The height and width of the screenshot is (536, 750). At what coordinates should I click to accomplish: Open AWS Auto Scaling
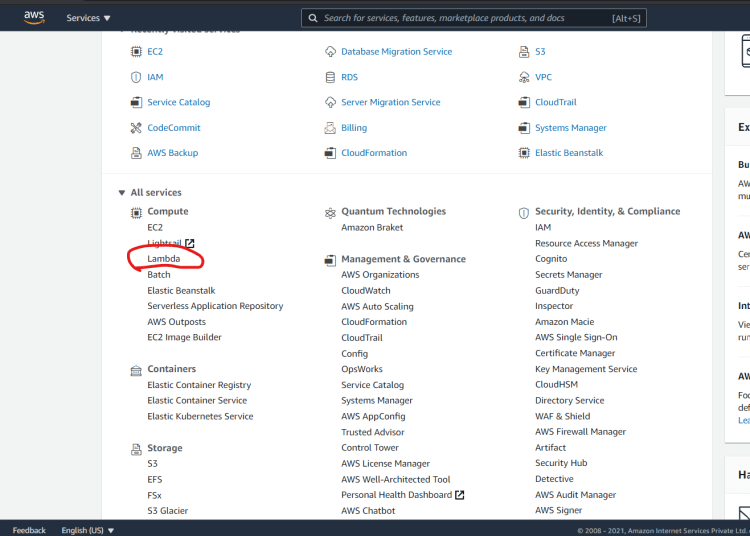377,306
